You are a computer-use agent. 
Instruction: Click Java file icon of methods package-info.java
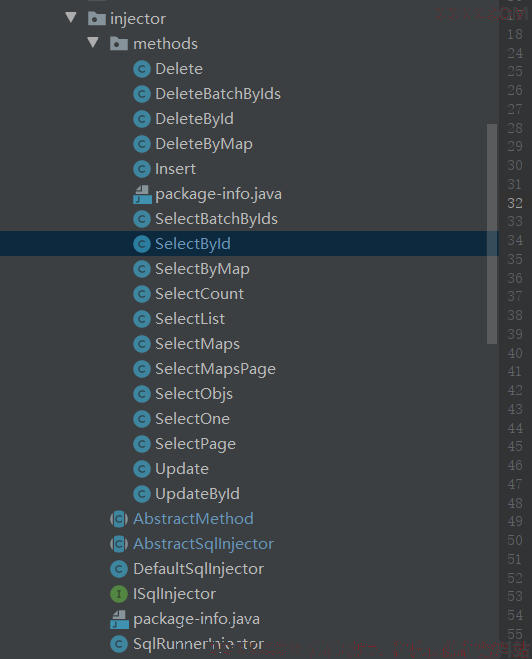tap(142, 194)
